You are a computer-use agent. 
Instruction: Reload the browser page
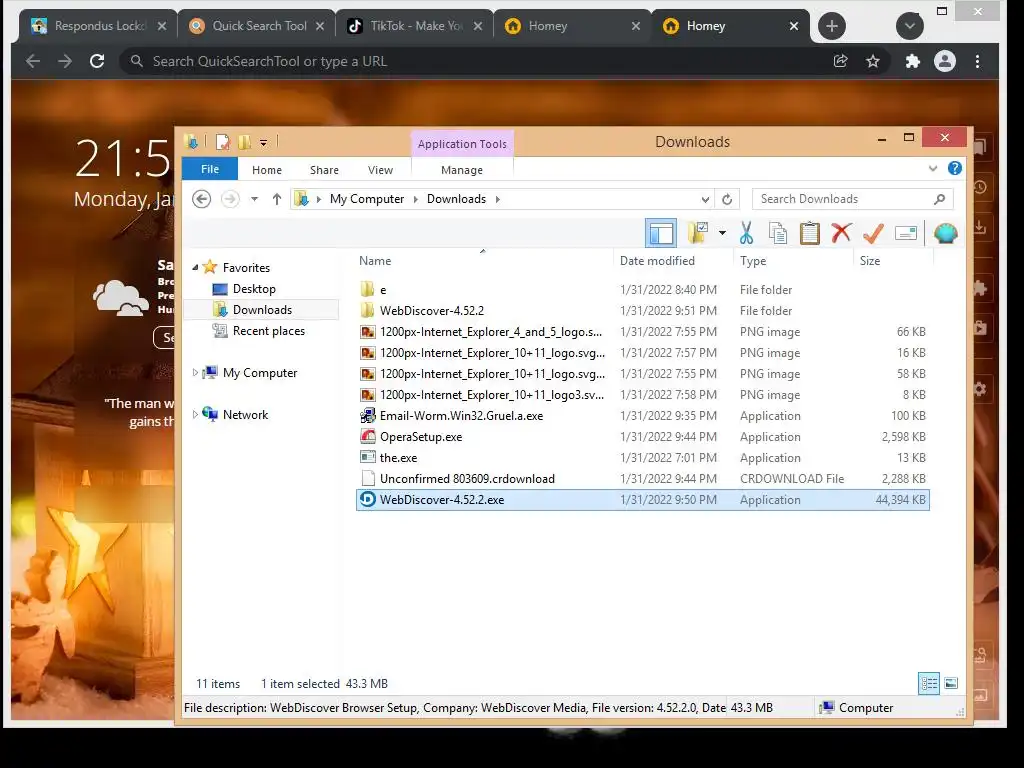[x=97, y=61]
